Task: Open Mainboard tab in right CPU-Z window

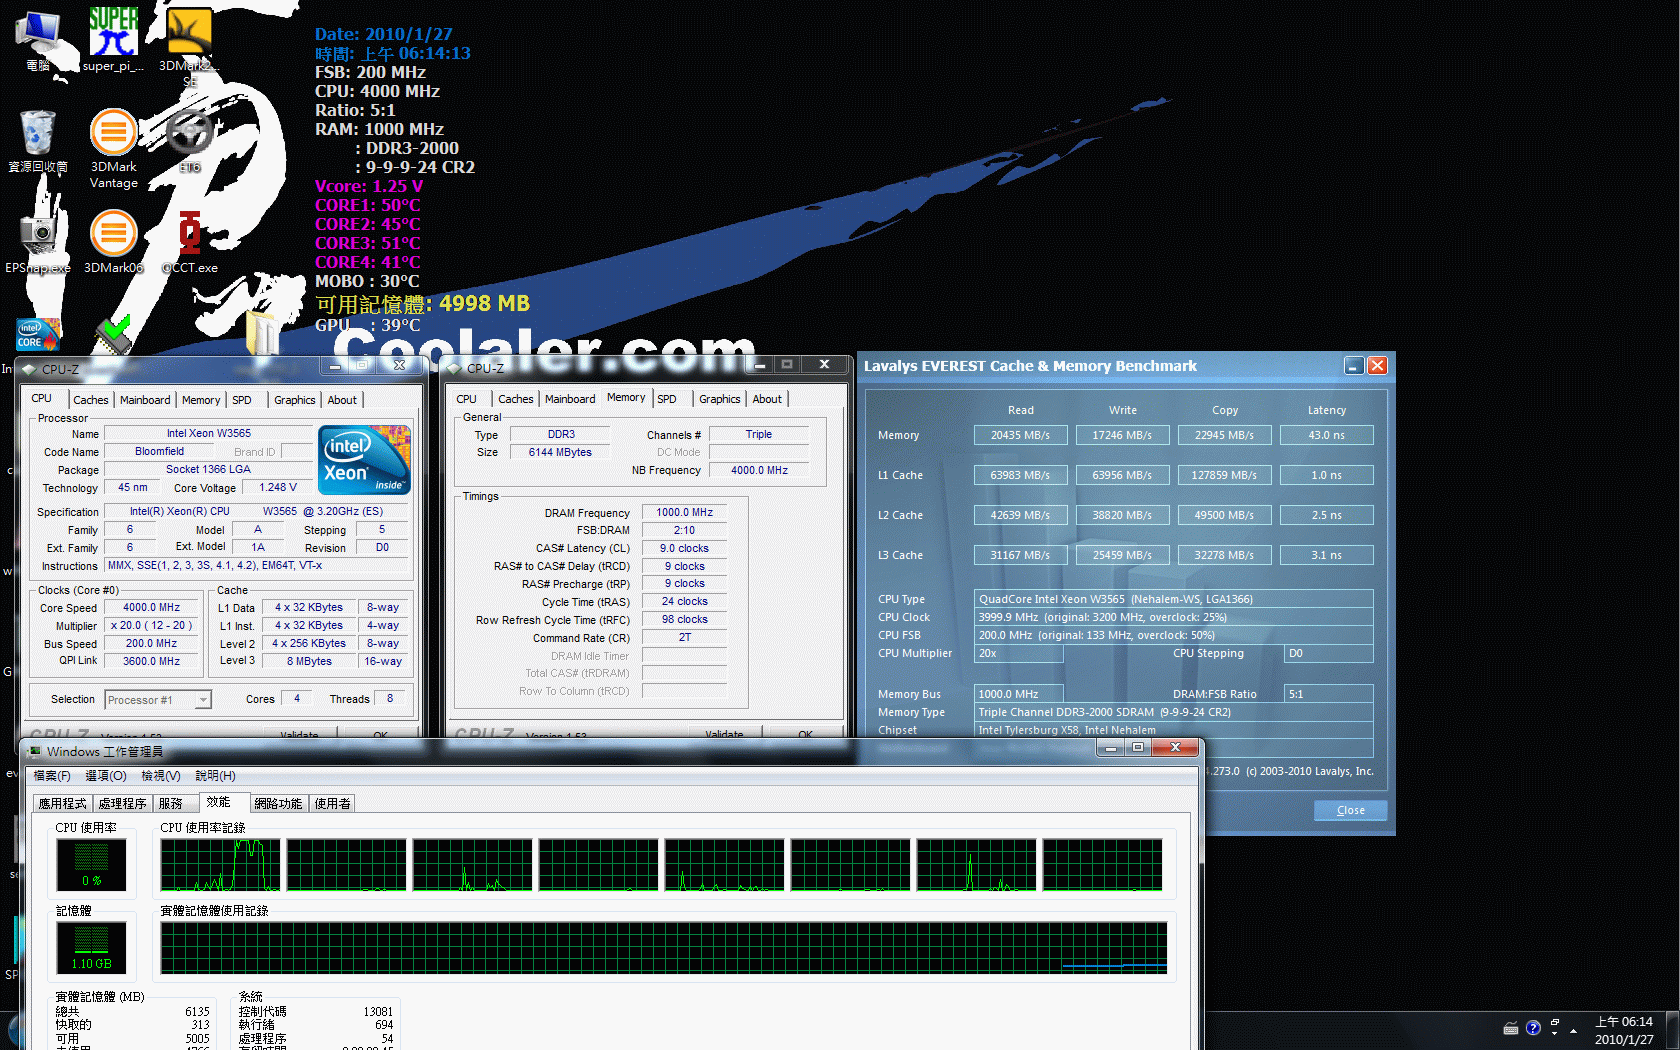Action: [x=570, y=399]
